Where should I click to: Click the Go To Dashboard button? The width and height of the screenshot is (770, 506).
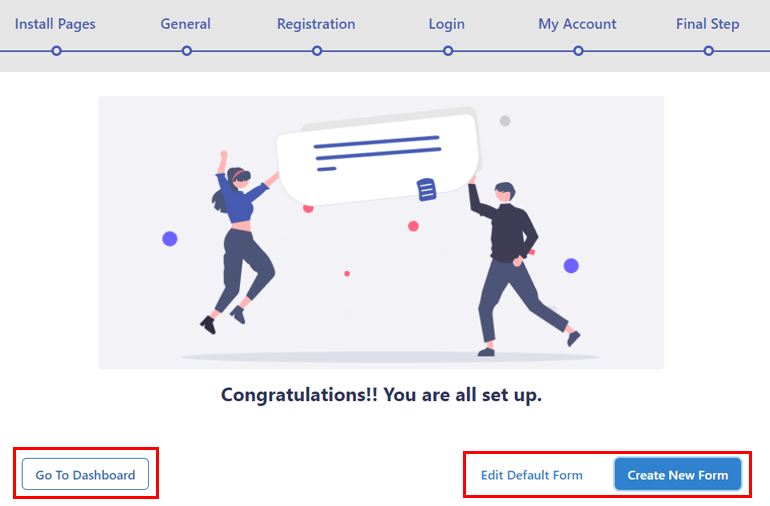85,475
